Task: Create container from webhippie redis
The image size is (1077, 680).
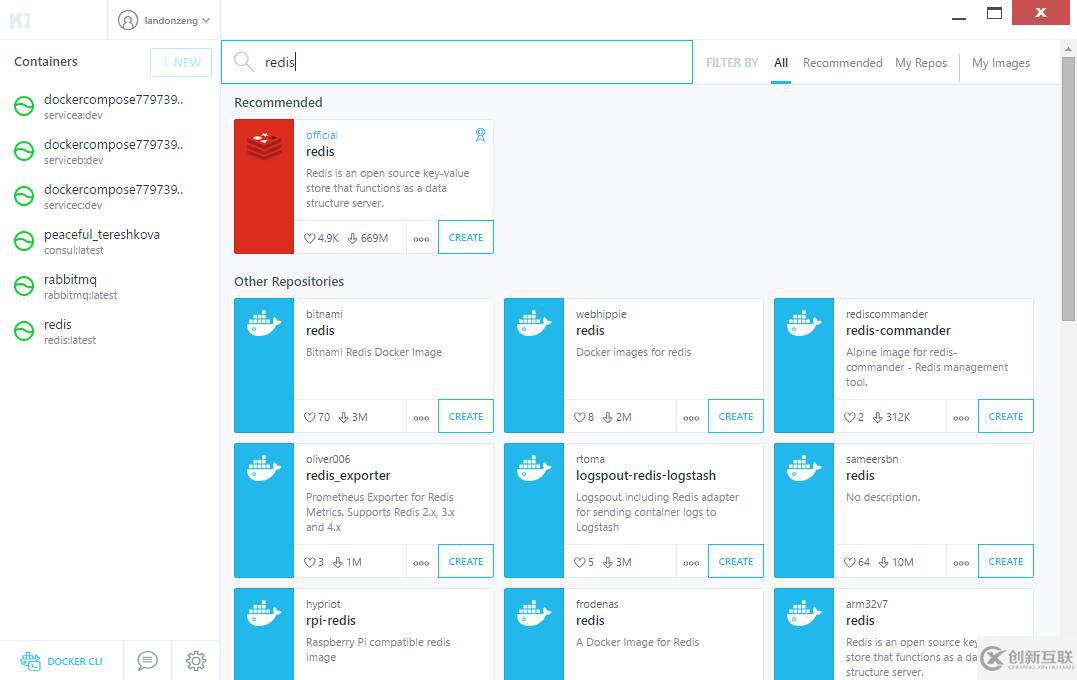Action: coord(736,416)
